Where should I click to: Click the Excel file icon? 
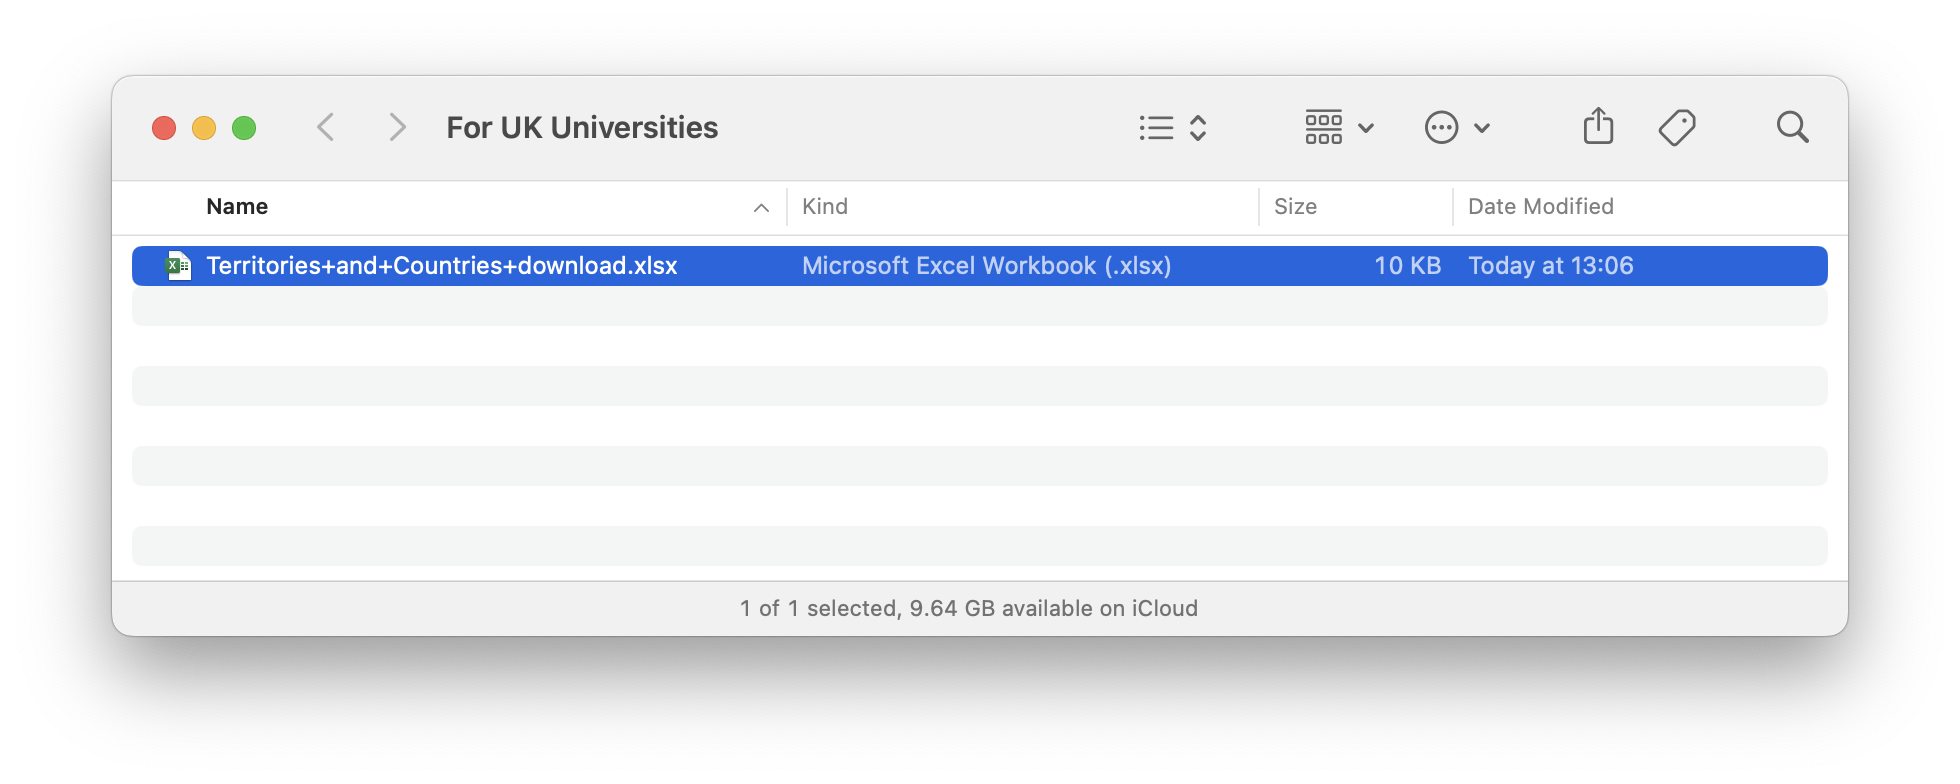[x=178, y=266]
